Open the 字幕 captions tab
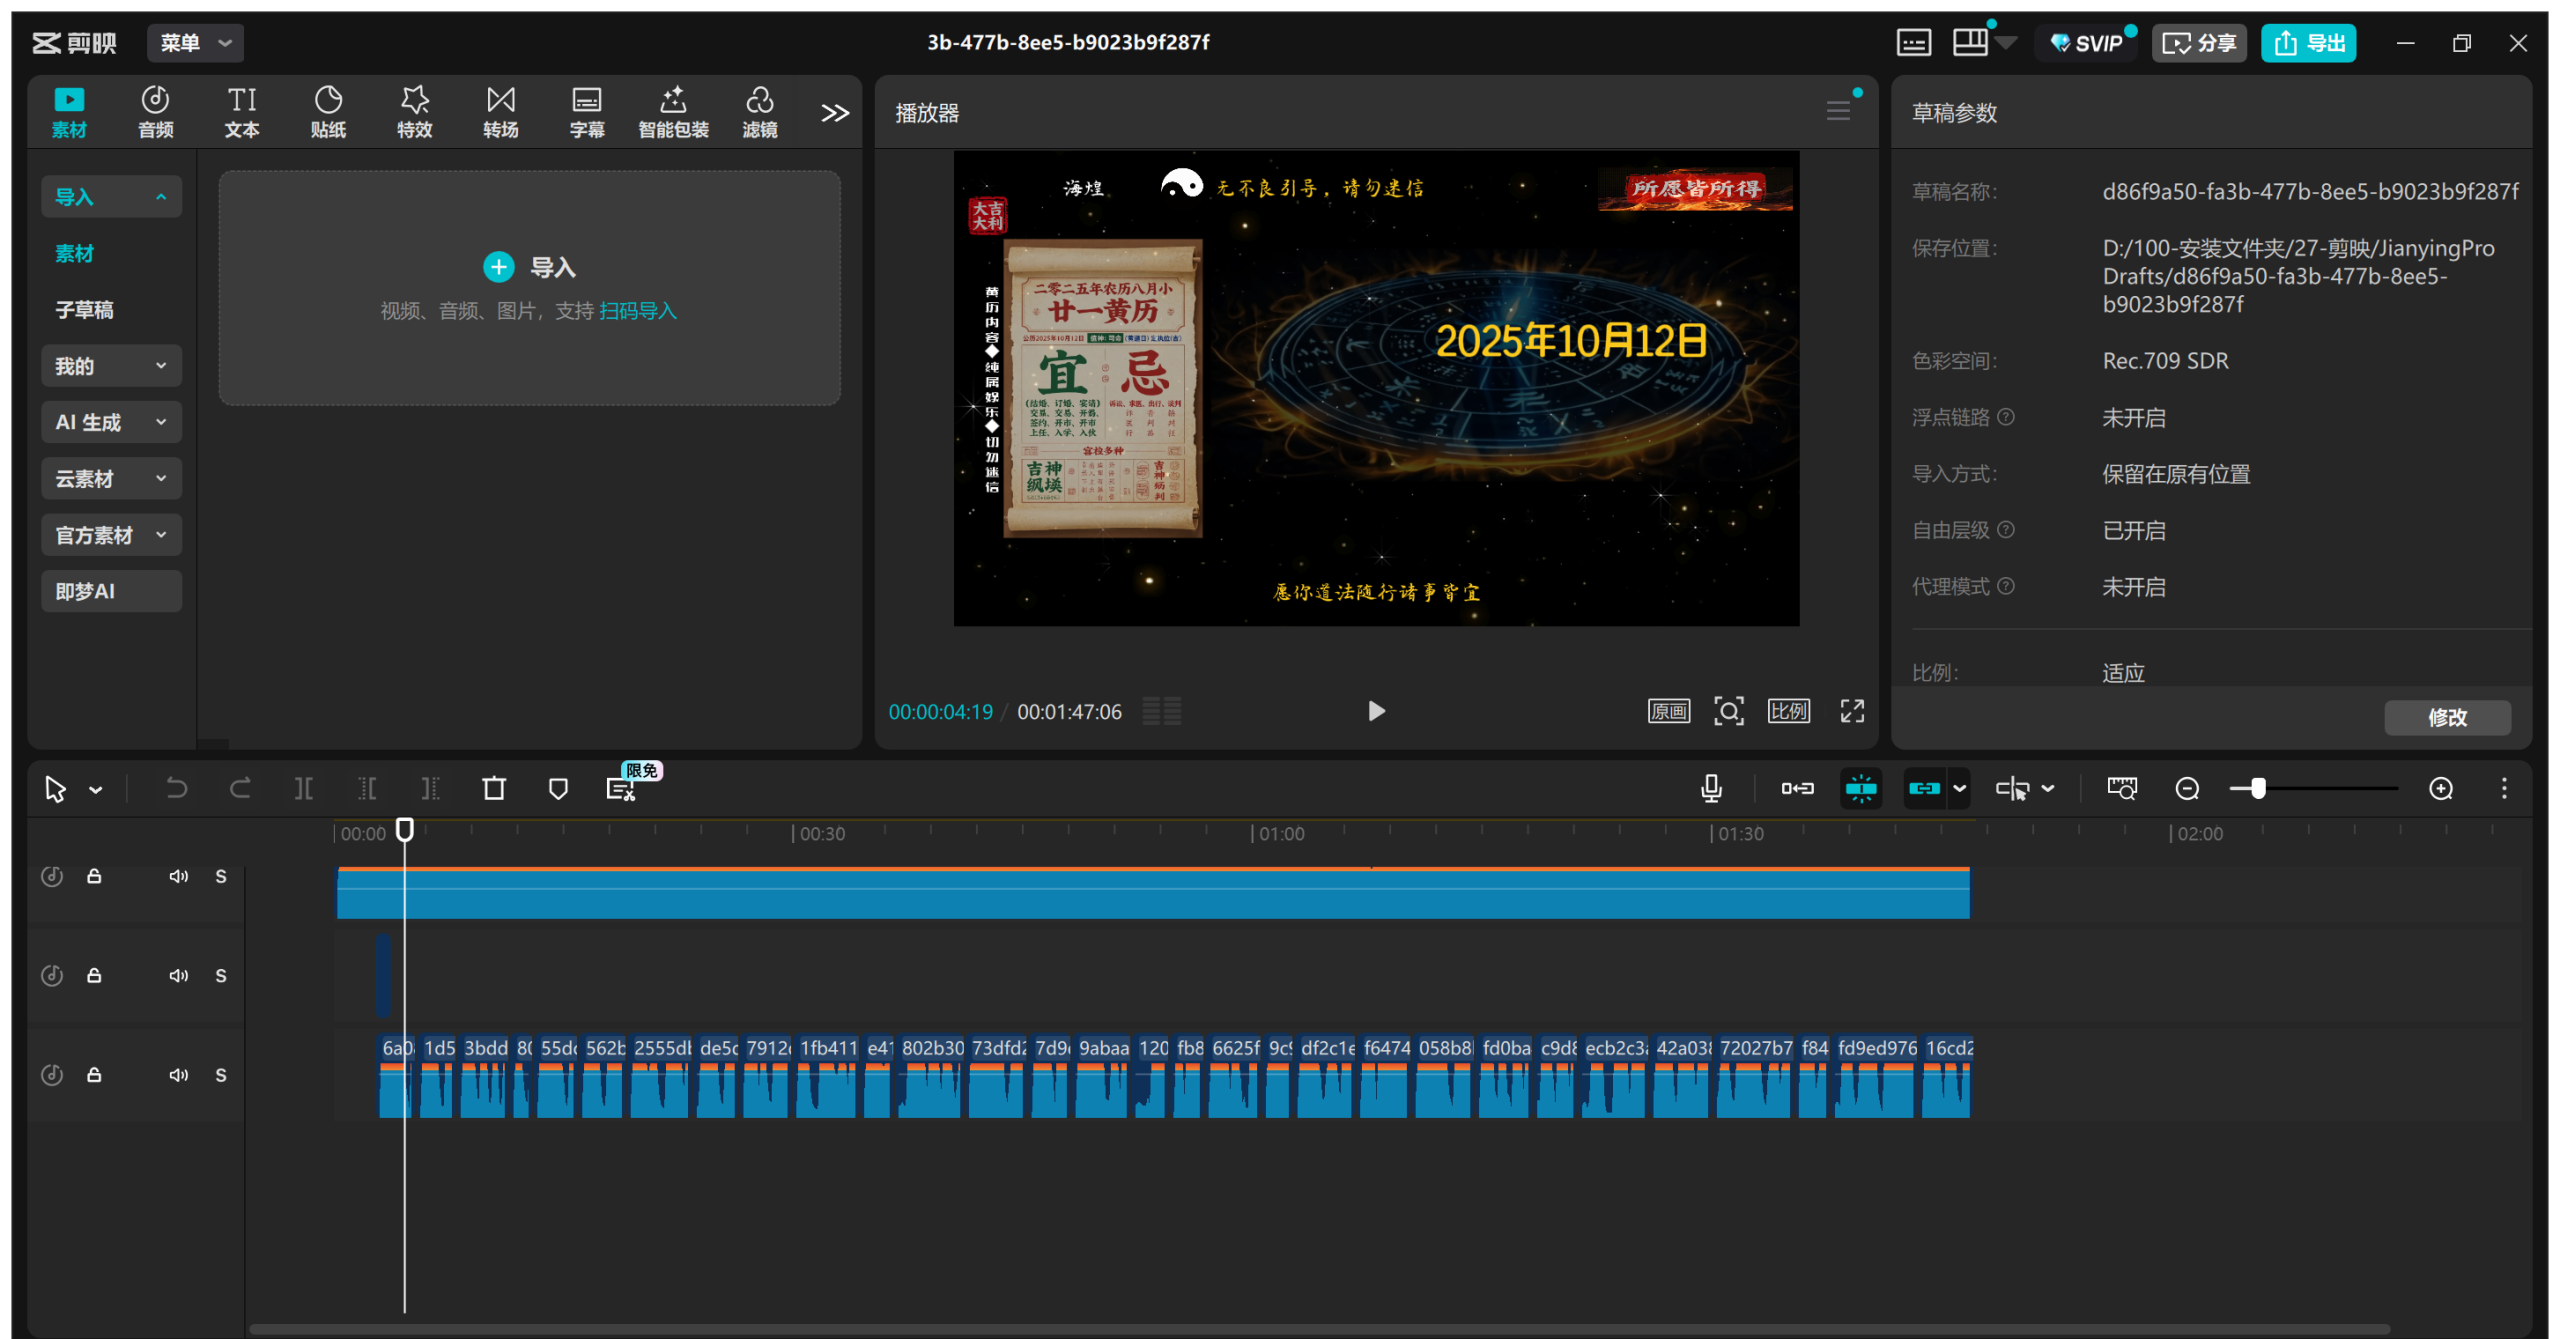 [587, 112]
